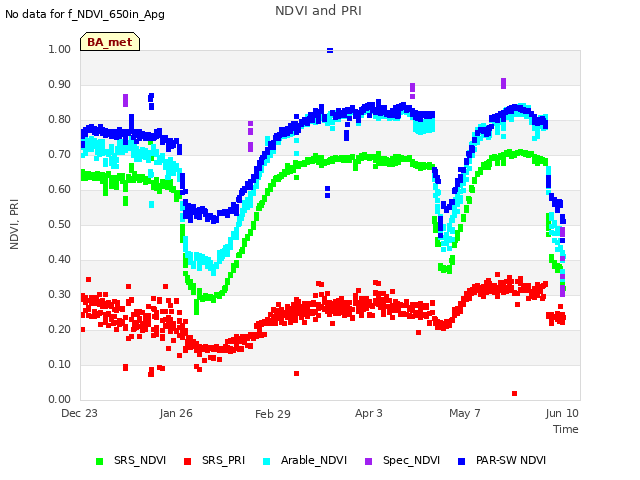The image size is (640, 480).
Task: Click the blue PAR-SW NDVI legend swatch
Action: tap(462, 461)
